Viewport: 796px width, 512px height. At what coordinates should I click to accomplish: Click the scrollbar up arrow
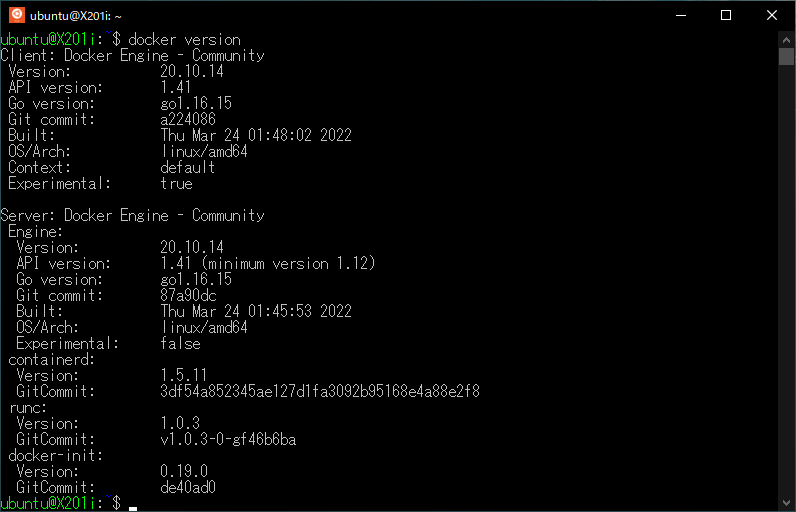click(x=786, y=39)
